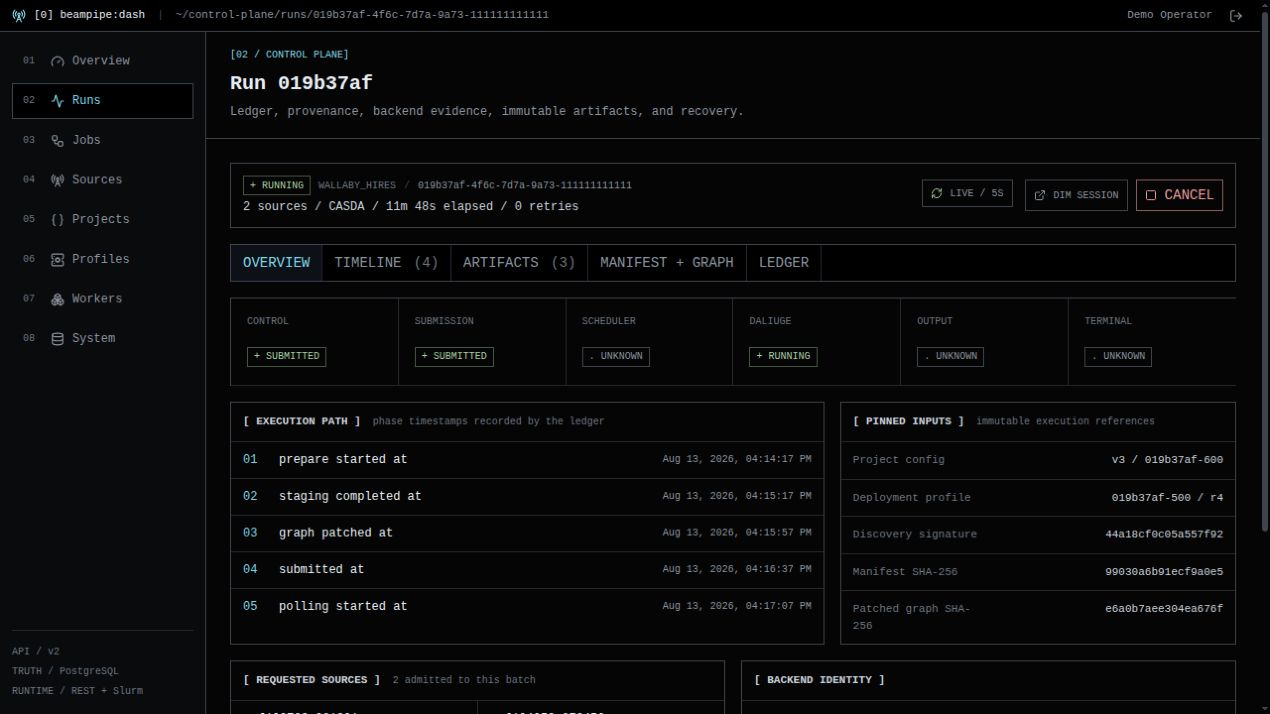Open the MANIFEST + GRAPH tab

pyautogui.click(x=667, y=262)
